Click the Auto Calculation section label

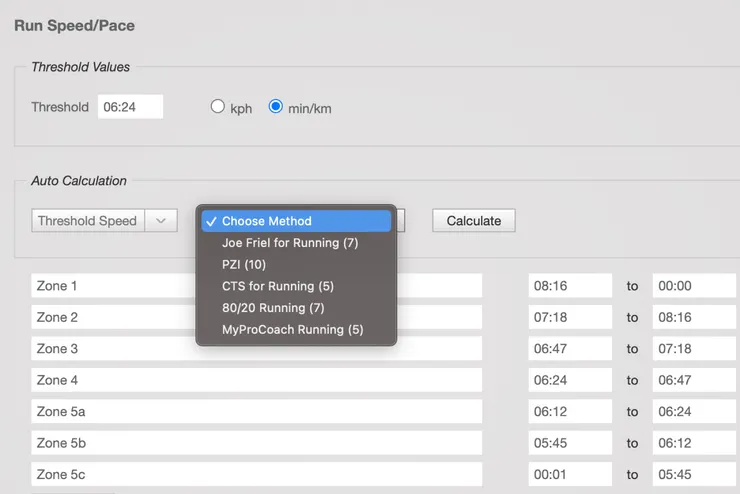click(x=79, y=181)
